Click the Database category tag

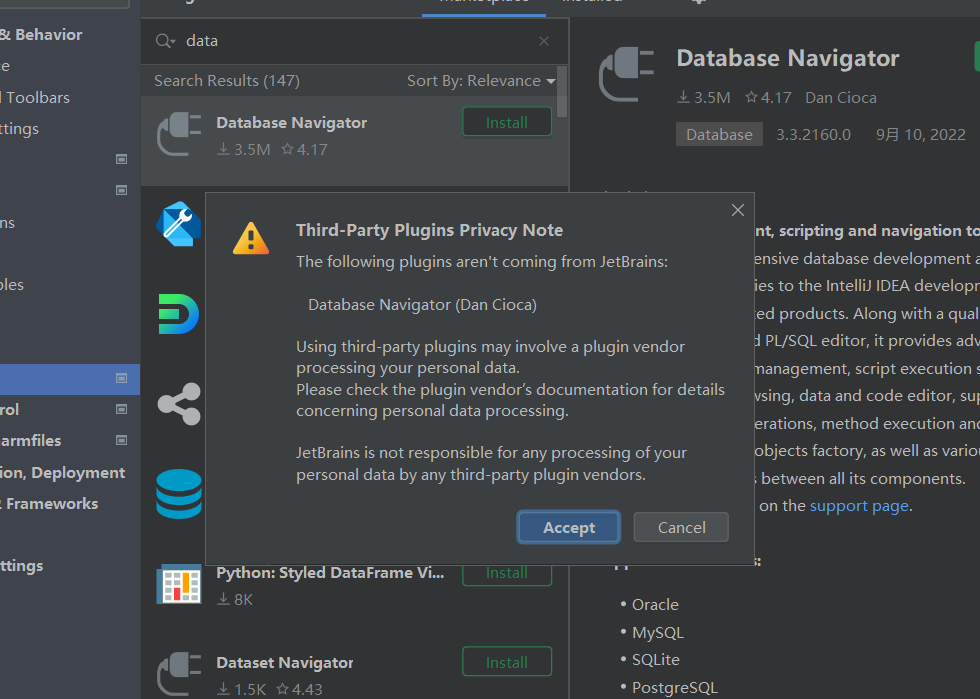pos(719,135)
